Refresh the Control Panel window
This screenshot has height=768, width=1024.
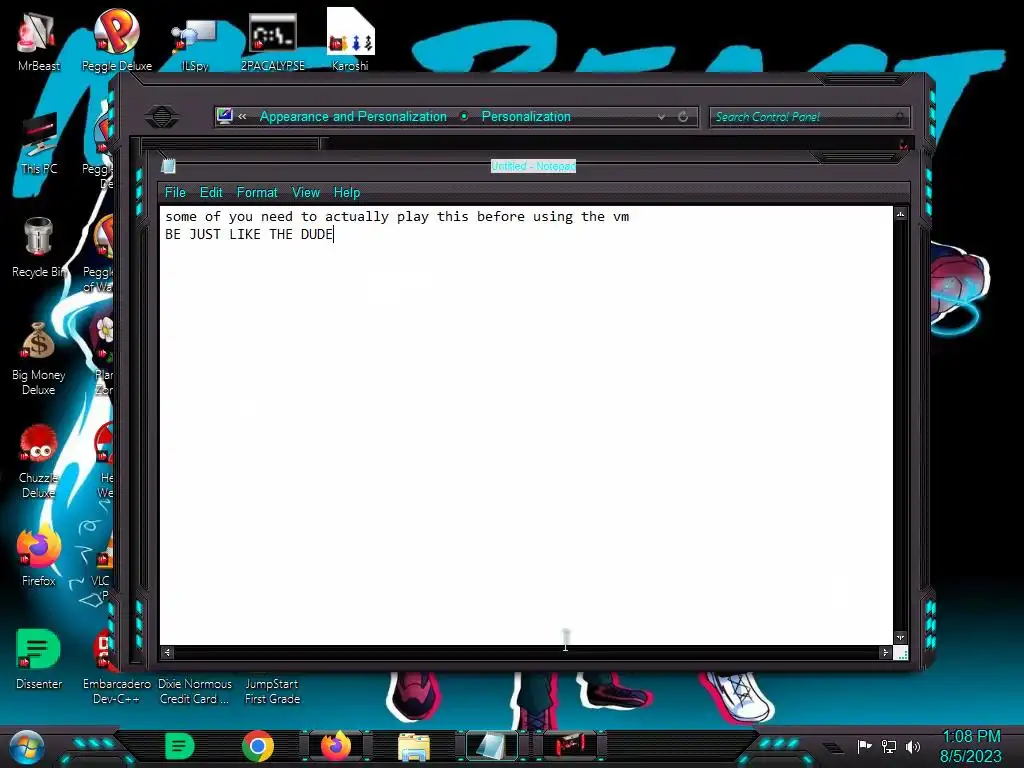click(683, 117)
